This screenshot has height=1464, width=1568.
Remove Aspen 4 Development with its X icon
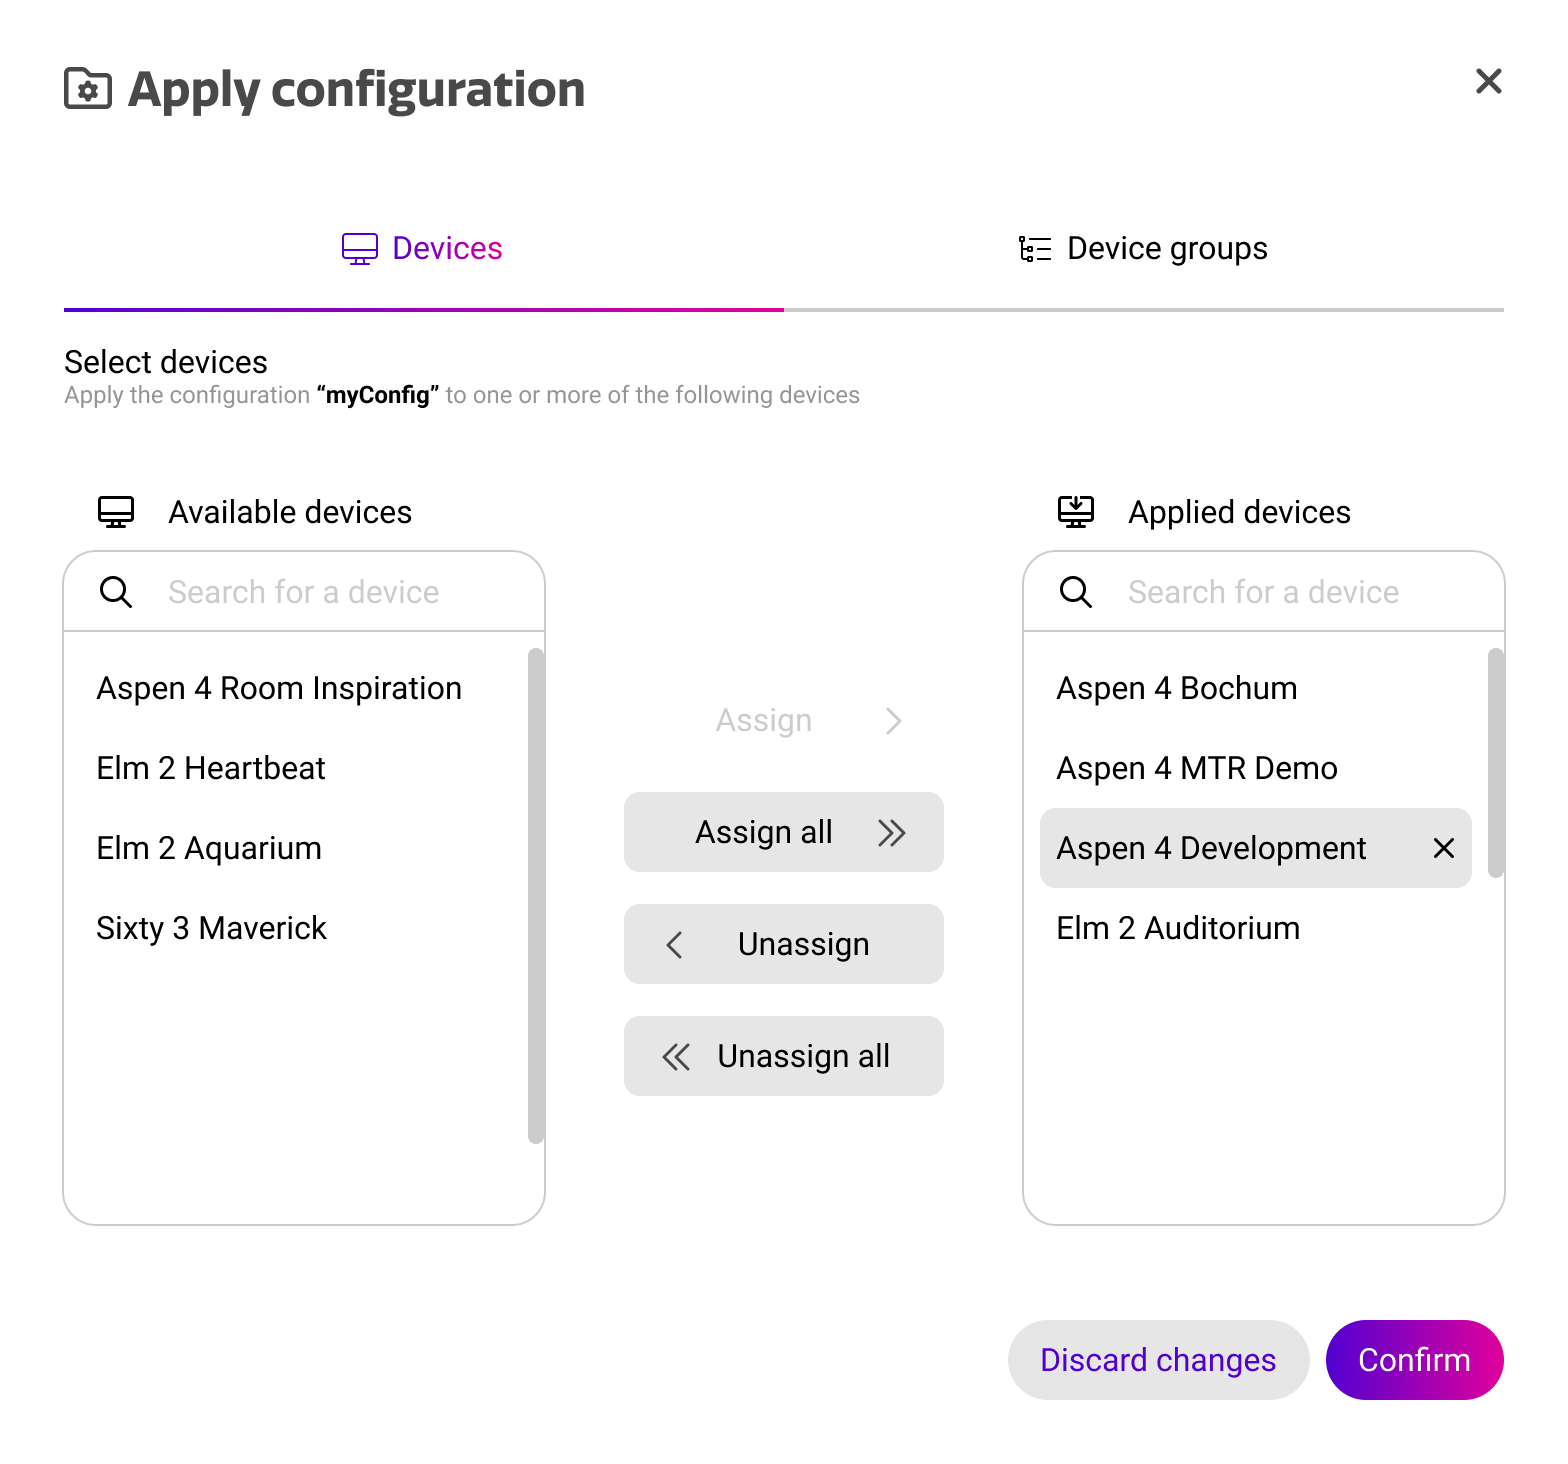point(1443,848)
